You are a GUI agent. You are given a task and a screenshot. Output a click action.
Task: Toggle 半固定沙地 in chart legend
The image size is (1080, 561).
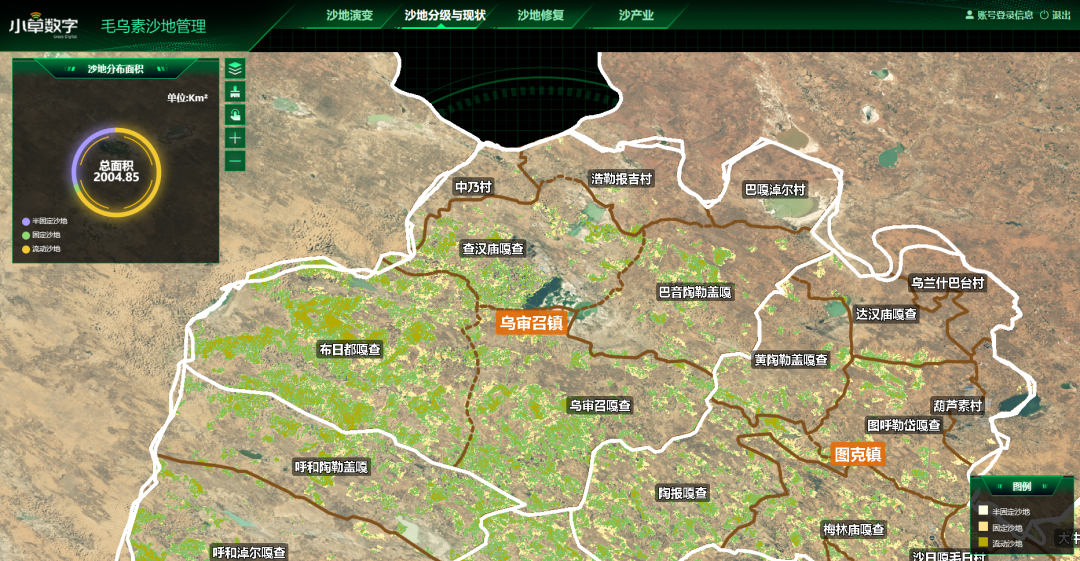pyautogui.click(x=45, y=221)
